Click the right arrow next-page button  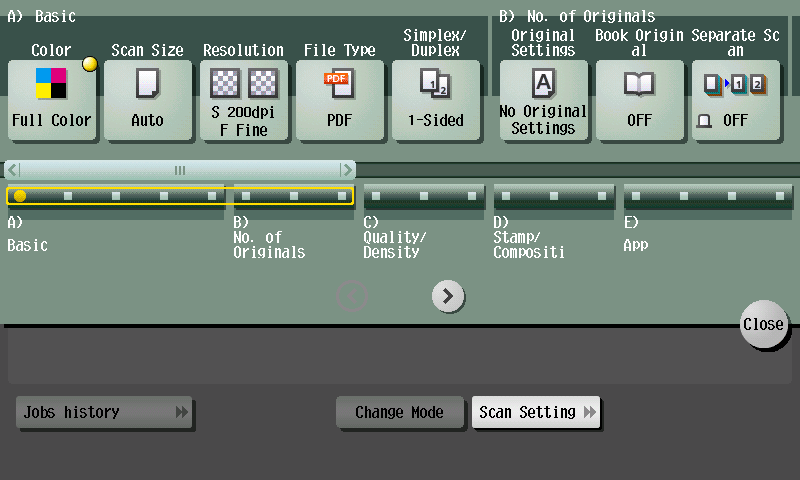448,295
